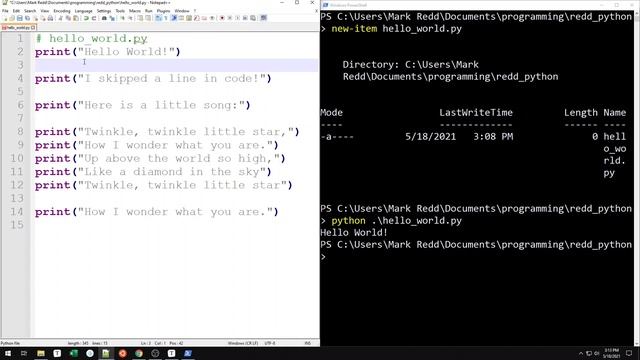The height and width of the screenshot is (360, 640).
Task: Open the Run menu
Action: [x=149, y=11]
